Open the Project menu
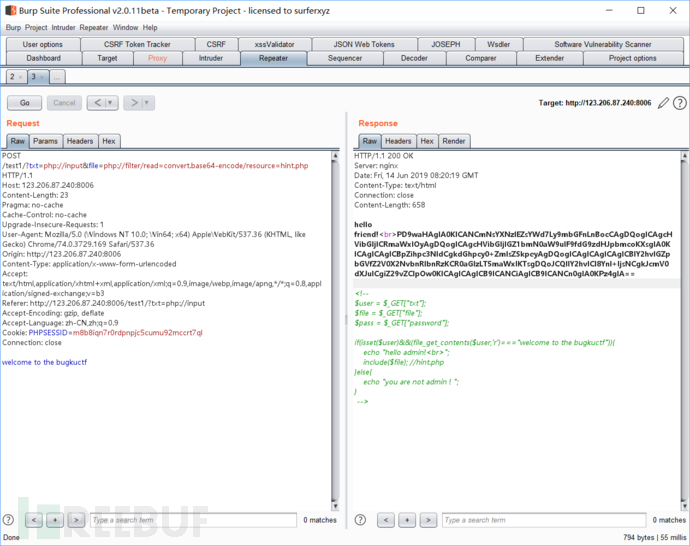Screen dimensions: 690x546 (x=36, y=27)
